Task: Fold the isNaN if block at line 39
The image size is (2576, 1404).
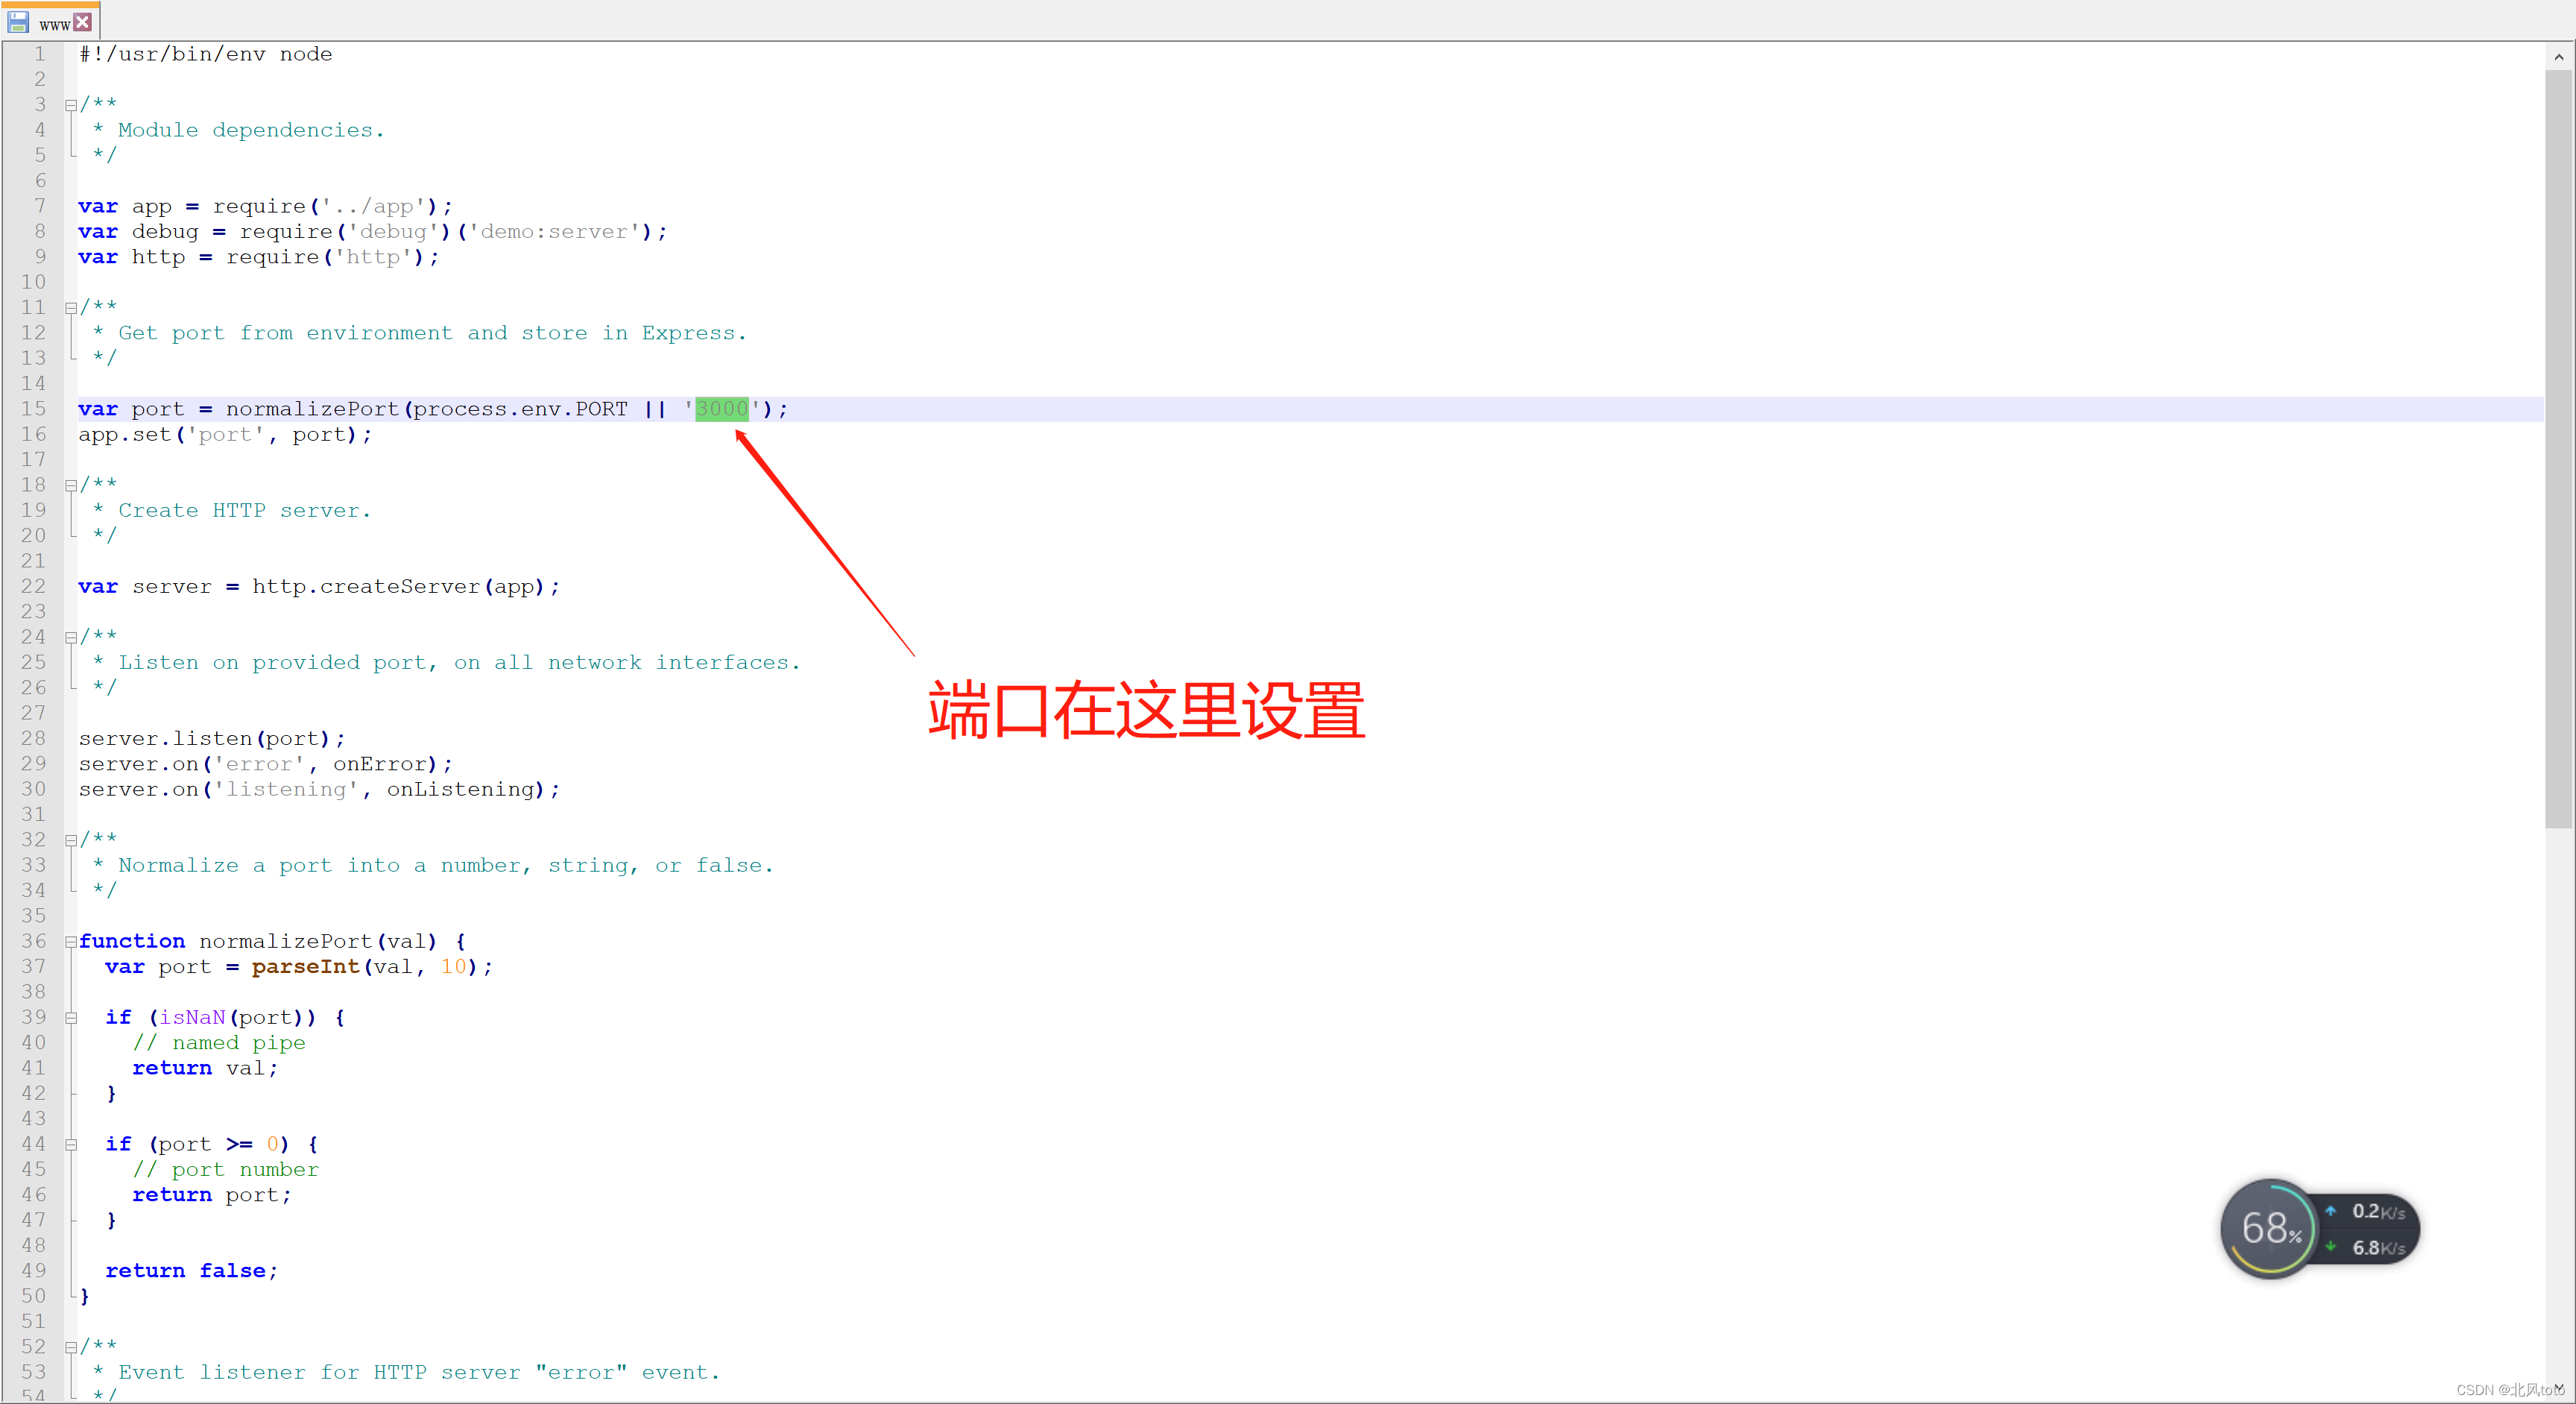Action: pos(71,1018)
